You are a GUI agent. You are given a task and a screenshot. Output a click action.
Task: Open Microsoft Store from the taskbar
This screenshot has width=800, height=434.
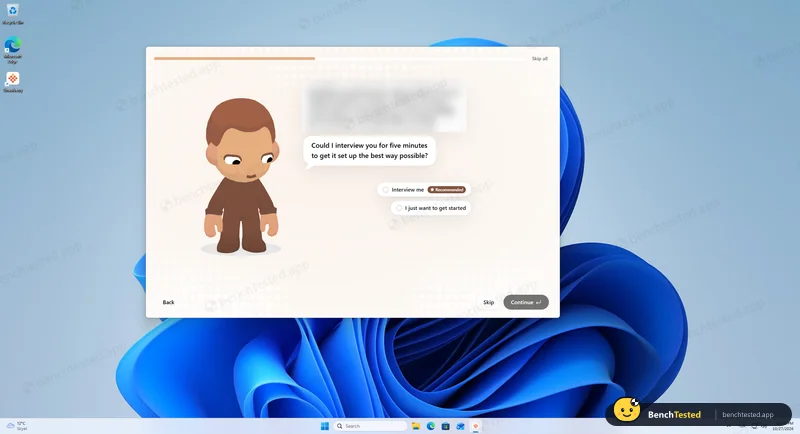tap(445, 426)
